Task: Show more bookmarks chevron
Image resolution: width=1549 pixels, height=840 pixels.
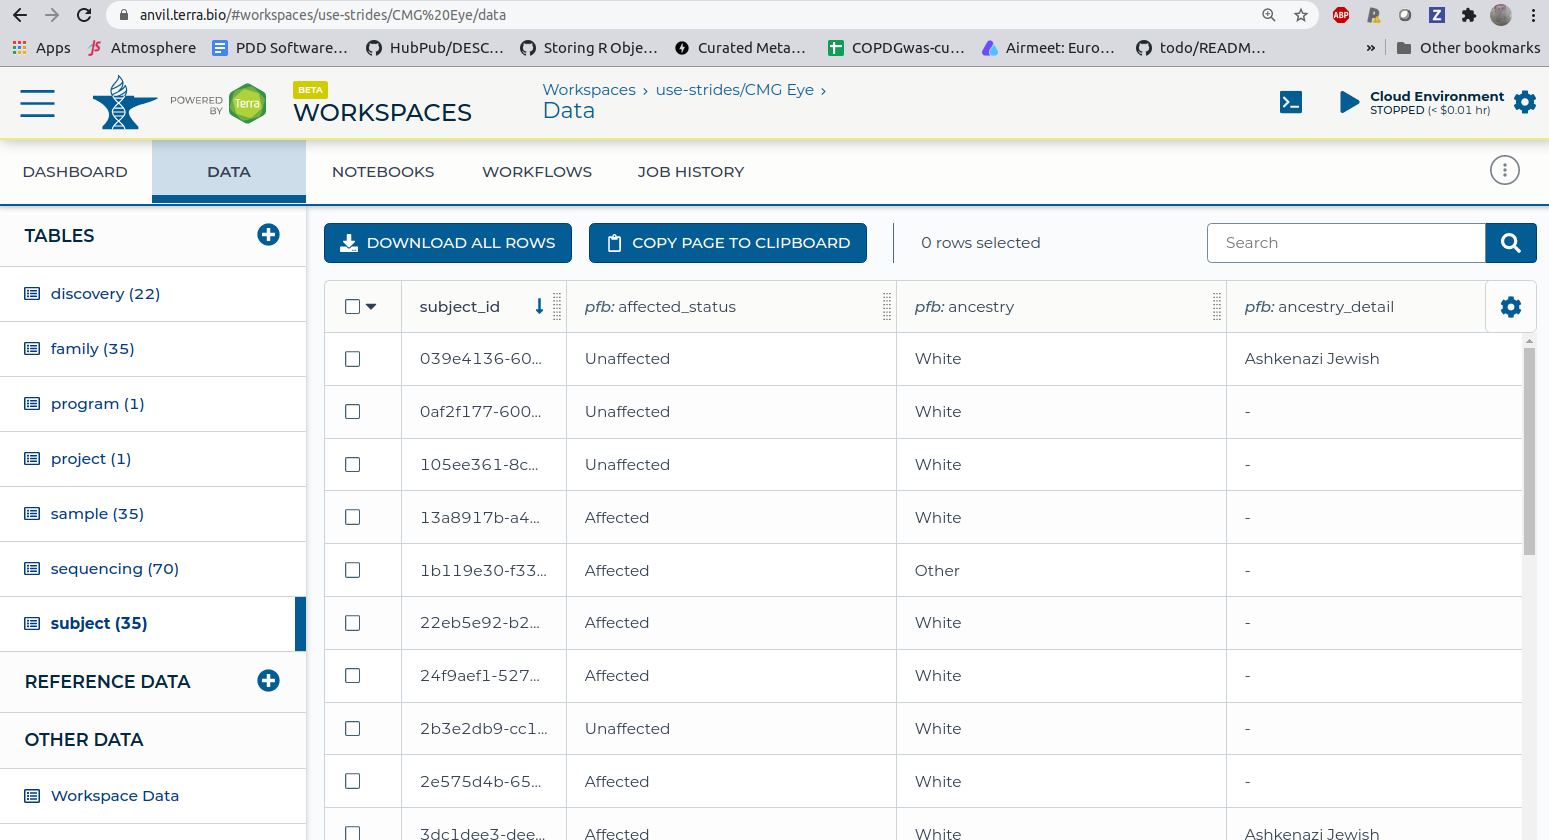Action: tap(1371, 47)
